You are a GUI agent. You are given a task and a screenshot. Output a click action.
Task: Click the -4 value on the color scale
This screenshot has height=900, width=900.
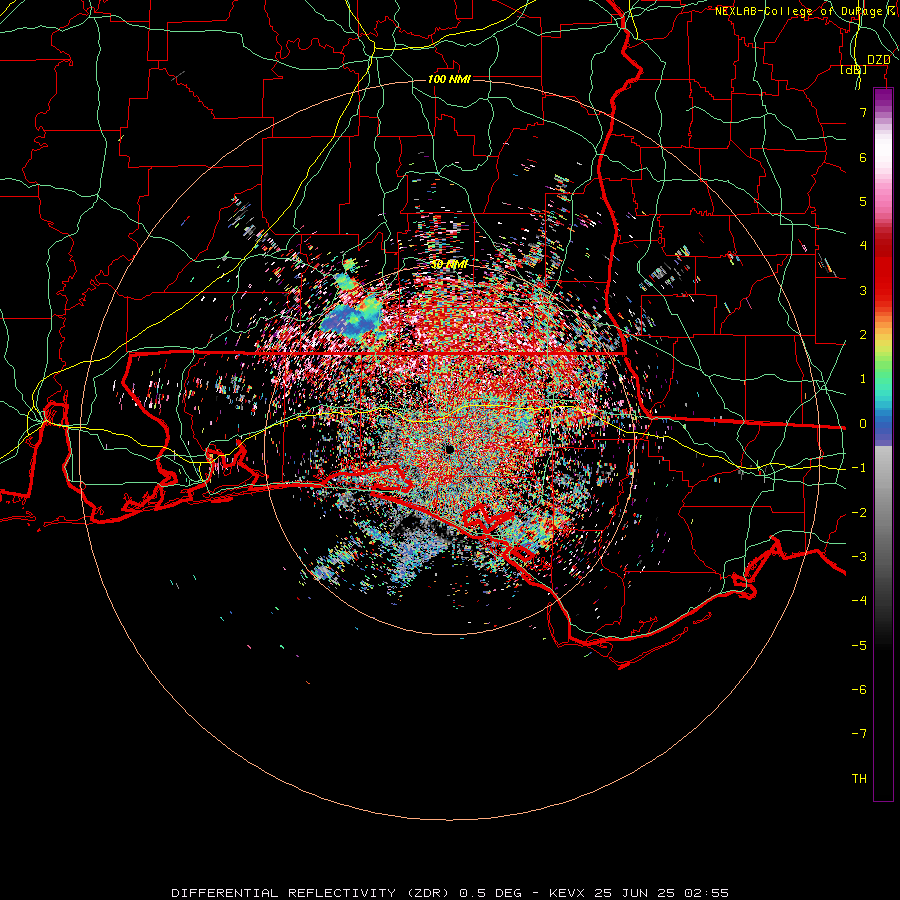pos(859,601)
